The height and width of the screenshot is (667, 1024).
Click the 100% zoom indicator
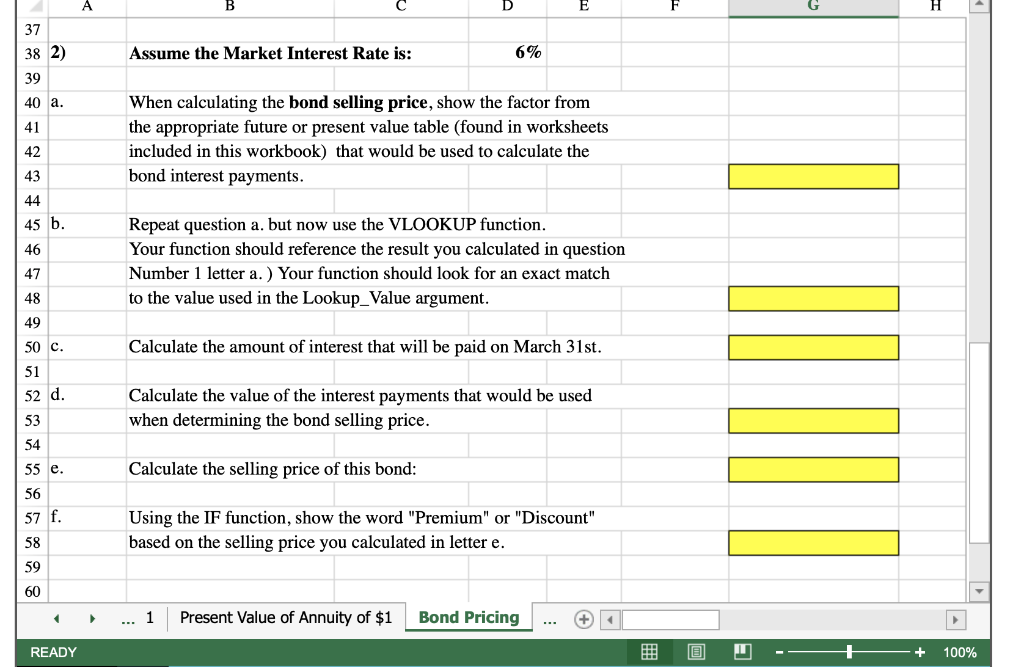[960, 651]
